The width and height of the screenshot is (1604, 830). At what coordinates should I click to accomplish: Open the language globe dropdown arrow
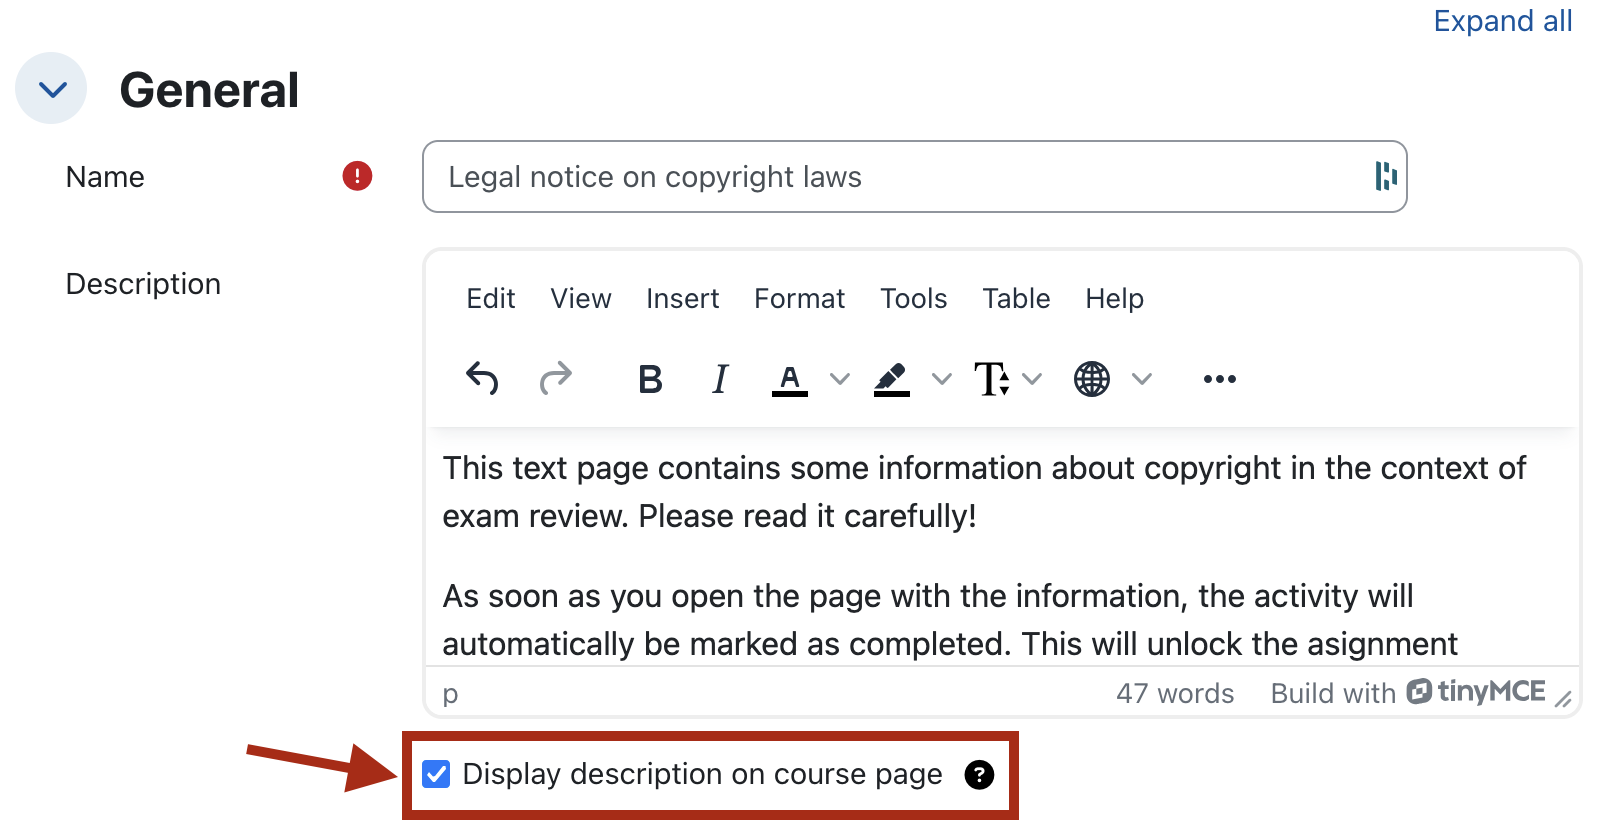[x=1142, y=379]
